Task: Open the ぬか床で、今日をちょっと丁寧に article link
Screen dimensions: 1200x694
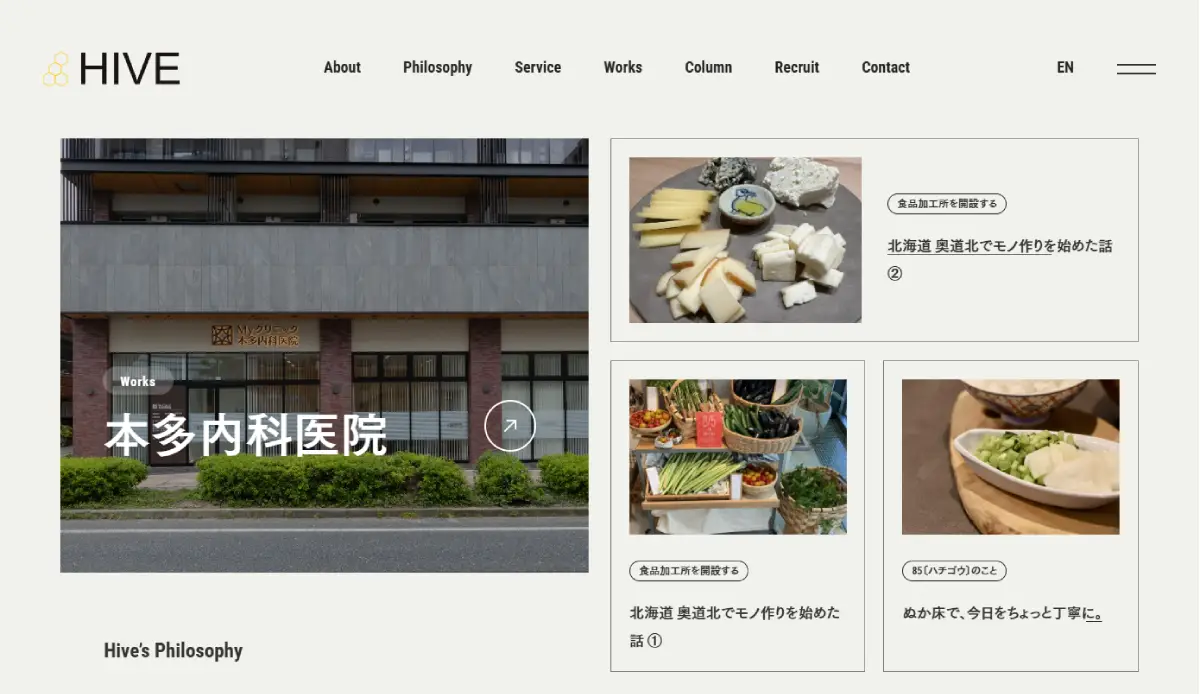Action: (x=1001, y=613)
